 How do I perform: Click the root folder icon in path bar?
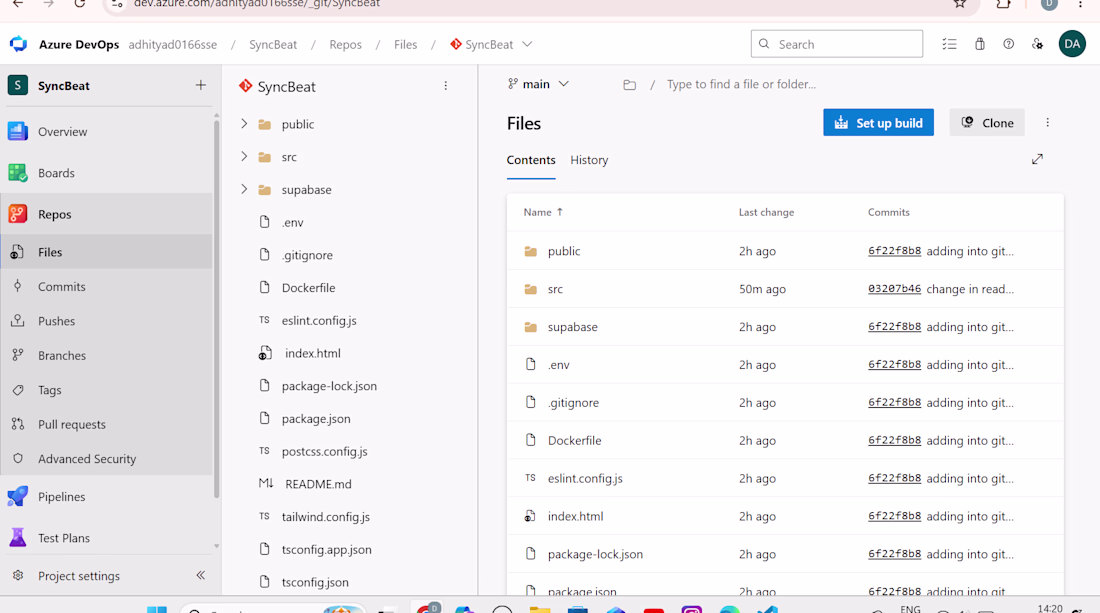point(629,85)
